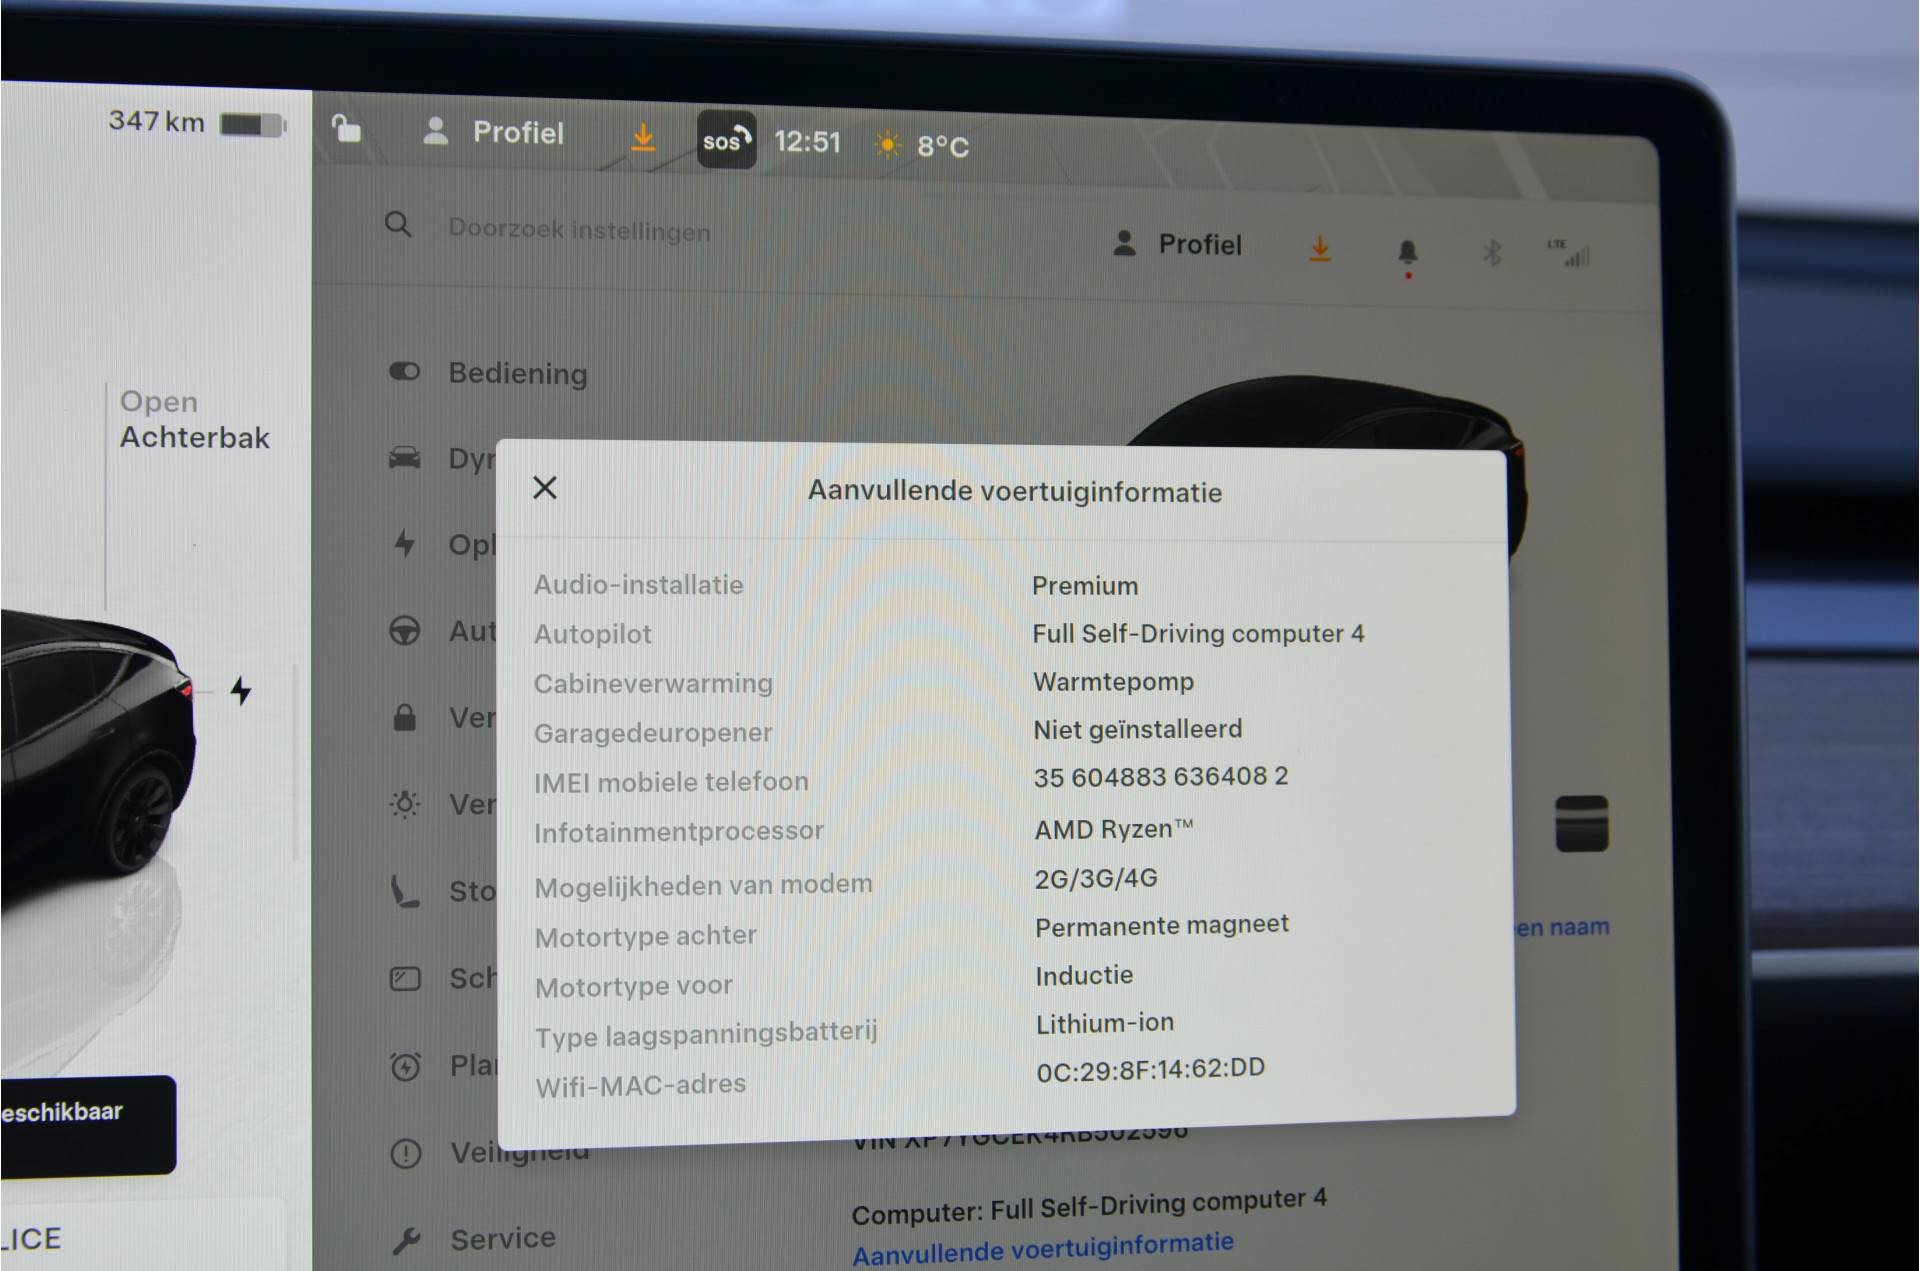Click the search magnifier icon
This screenshot has height=1271, width=1920.
tap(398, 225)
